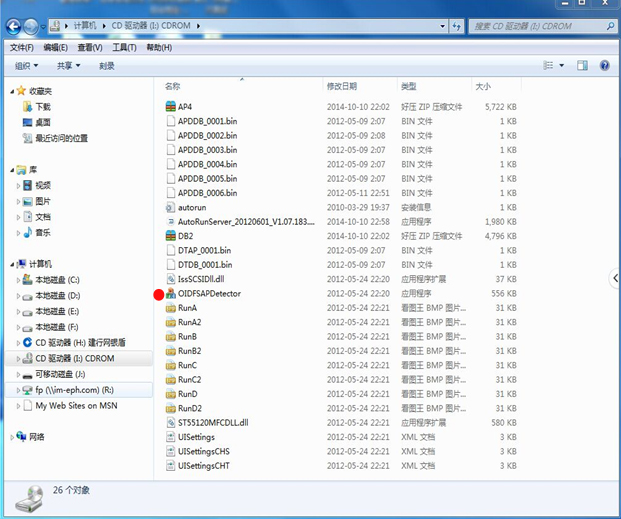The image size is (621, 519).
Task: Select the AutoRunServer application file icon
Action: (x=170, y=222)
